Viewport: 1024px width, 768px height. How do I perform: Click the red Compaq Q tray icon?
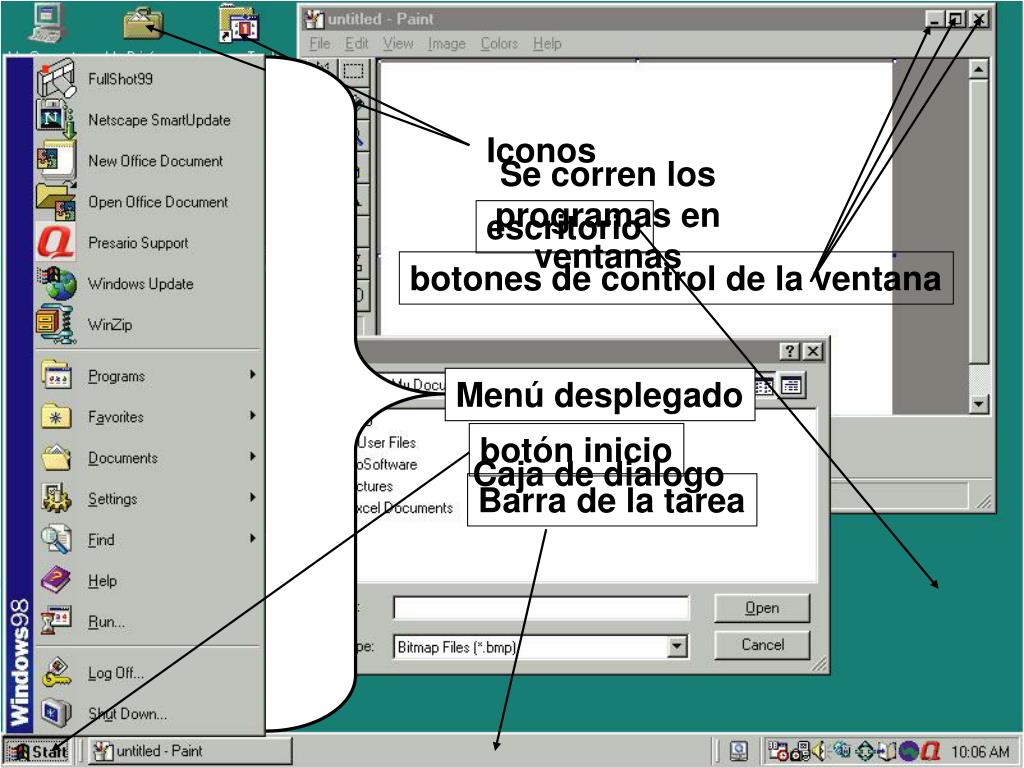pos(931,752)
